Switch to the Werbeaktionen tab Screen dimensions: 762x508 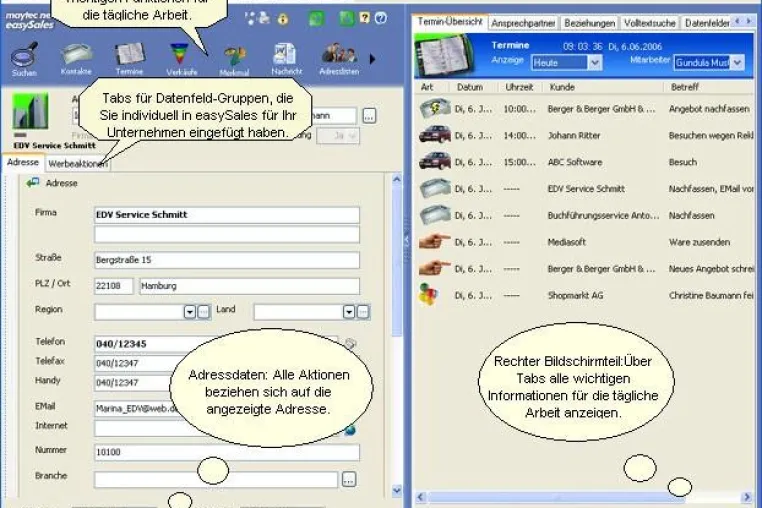78,164
